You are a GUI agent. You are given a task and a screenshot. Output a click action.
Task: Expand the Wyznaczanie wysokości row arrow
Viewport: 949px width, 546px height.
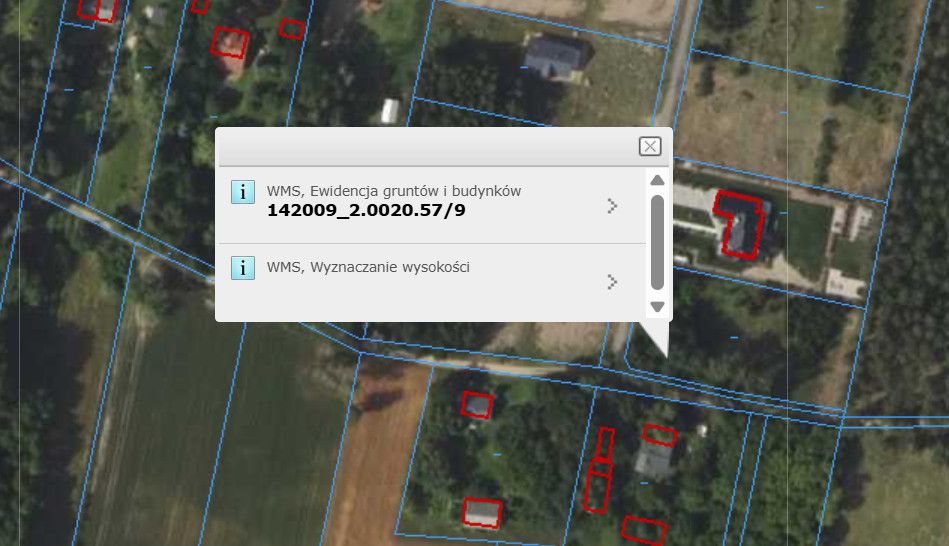pyautogui.click(x=612, y=282)
